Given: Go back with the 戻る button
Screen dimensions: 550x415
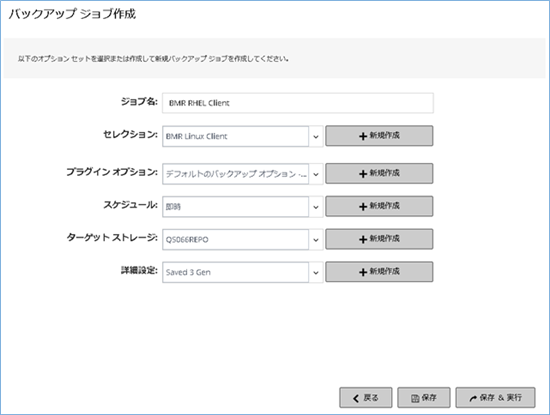Looking at the screenshot, I should pyautogui.click(x=366, y=397).
